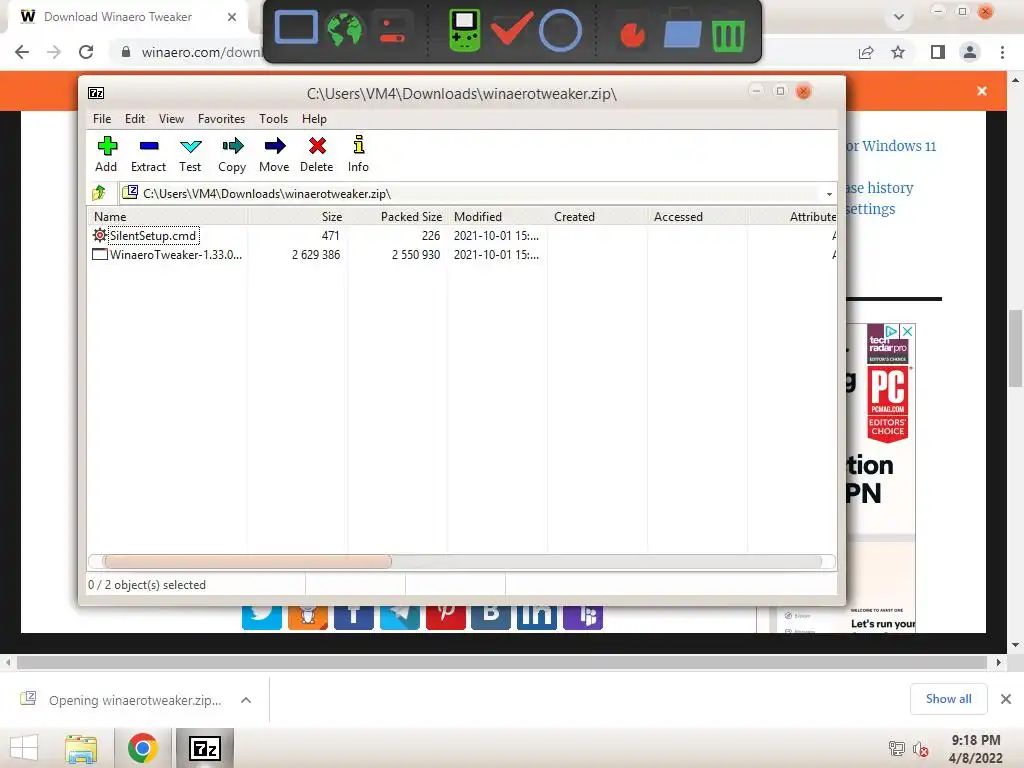1024x768 pixels.
Task: Choose the Move tool in 7-Zip
Action: (274, 154)
